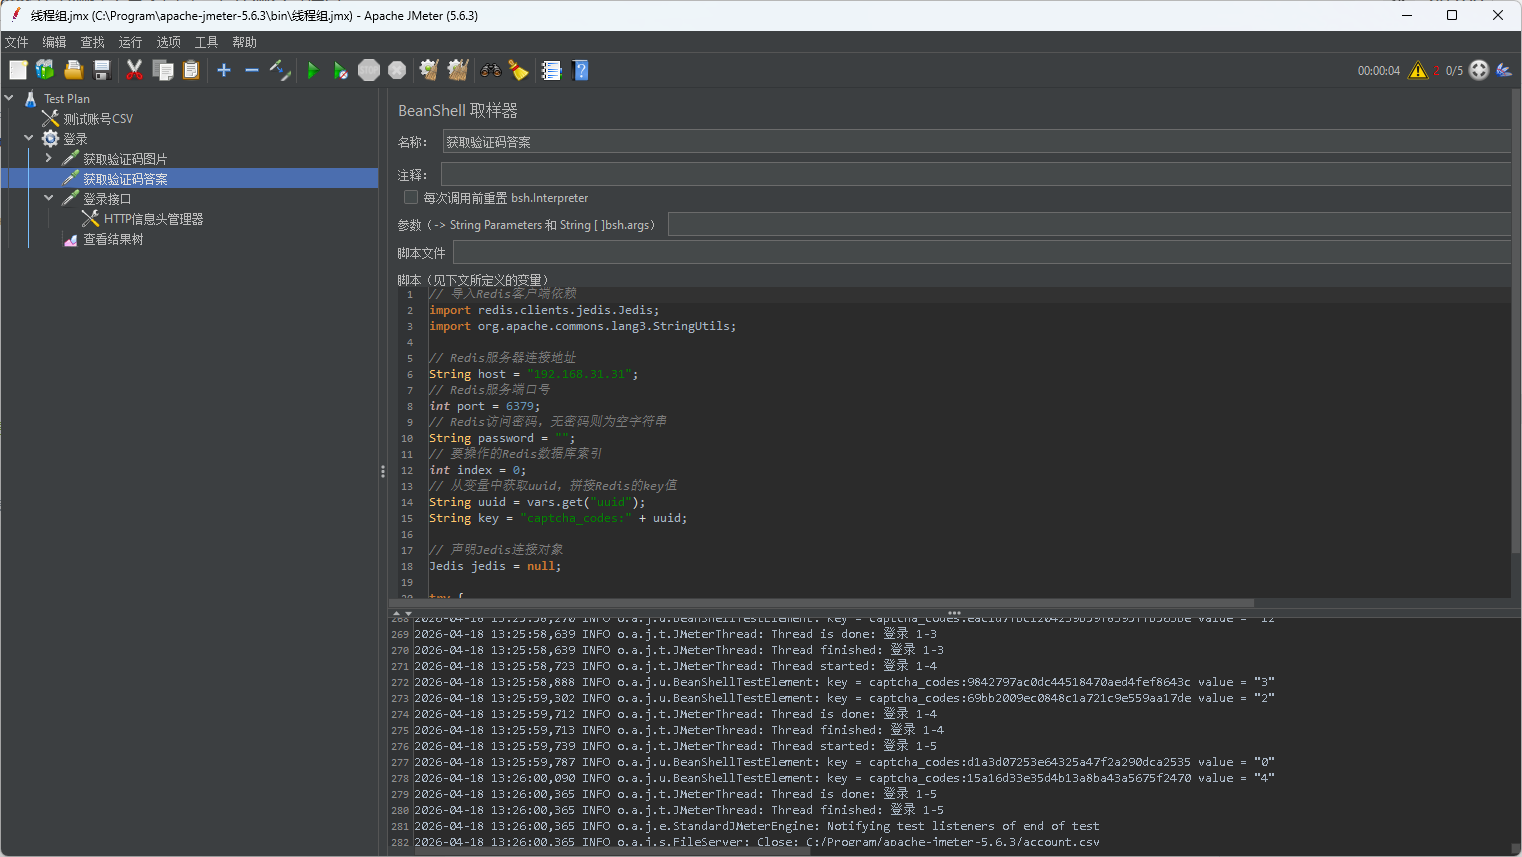Click the 脚本文件 path field
The width and height of the screenshot is (1522, 857).
click(982, 253)
